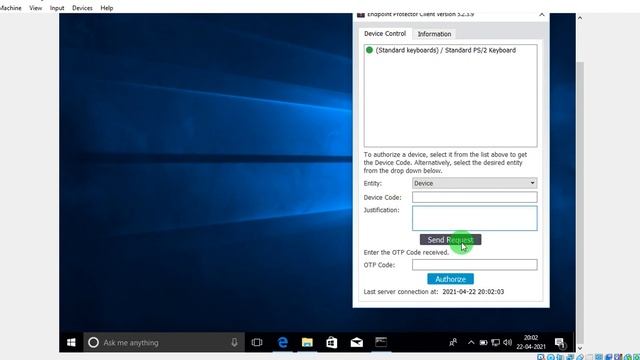Click the Justification text area
The height and width of the screenshot is (360, 640).
[474, 218]
